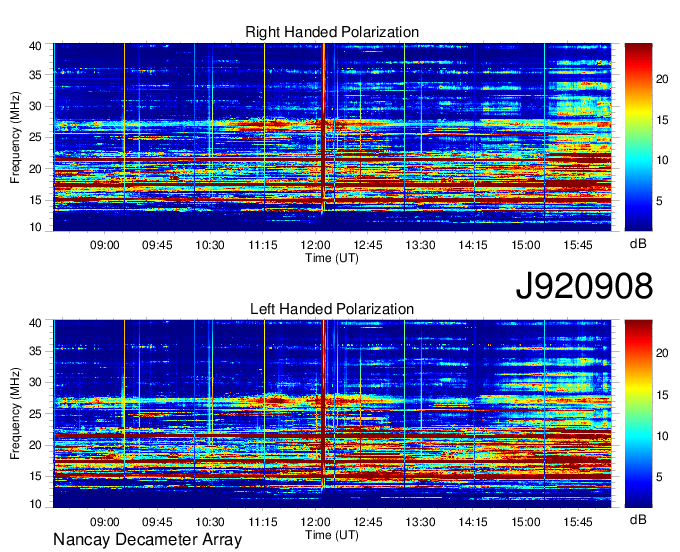The height and width of the screenshot is (552, 680).
Task: Click the "30" frequency tick on Left Handed plot
Action: 35,382
